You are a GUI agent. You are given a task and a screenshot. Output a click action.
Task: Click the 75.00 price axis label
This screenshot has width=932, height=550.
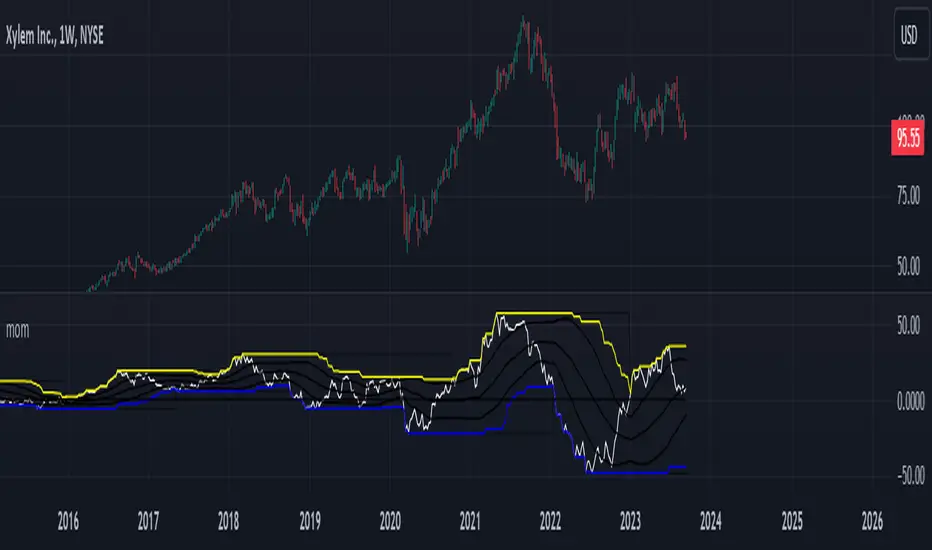(x=908, y=196)
